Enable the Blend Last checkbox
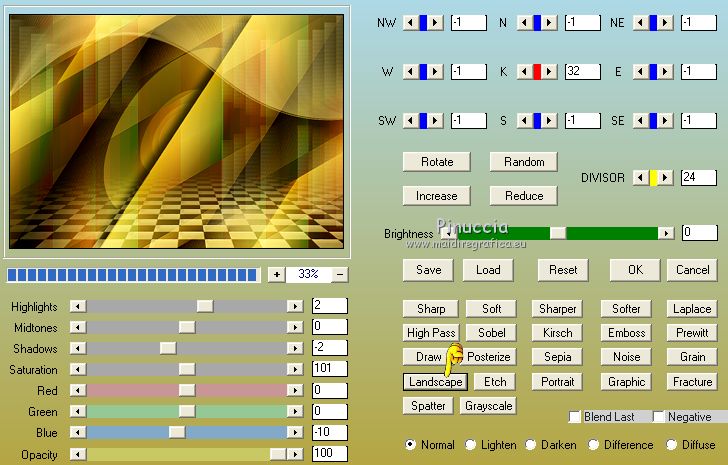Screen dimensions: 728x465 pos(575,416)
